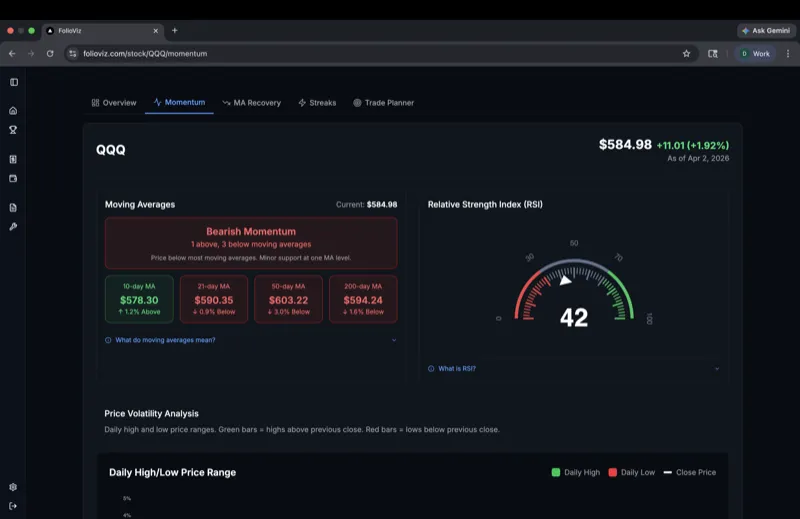View site information icon in address bar
Image resolution: width=800 pixels, height=519 pixels.
pos(73,54)
